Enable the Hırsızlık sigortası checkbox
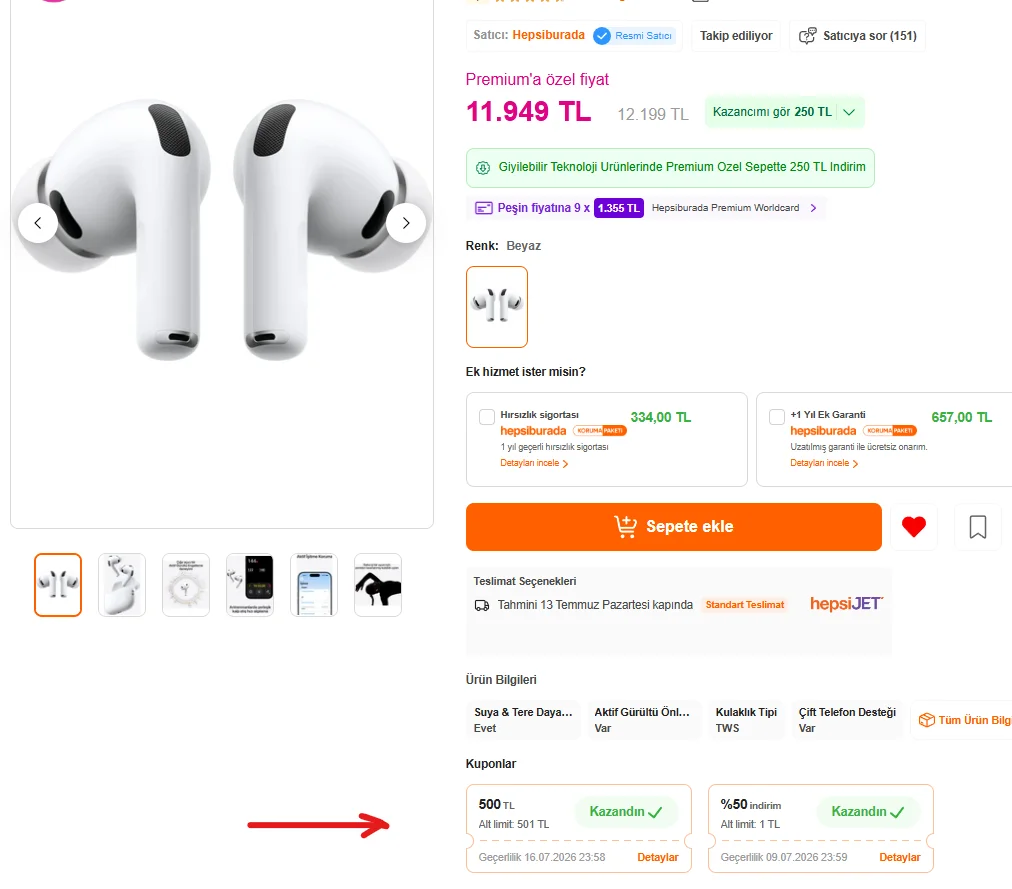The width and height of the screenshot is (1012, 889). click(x=487, y=417)
